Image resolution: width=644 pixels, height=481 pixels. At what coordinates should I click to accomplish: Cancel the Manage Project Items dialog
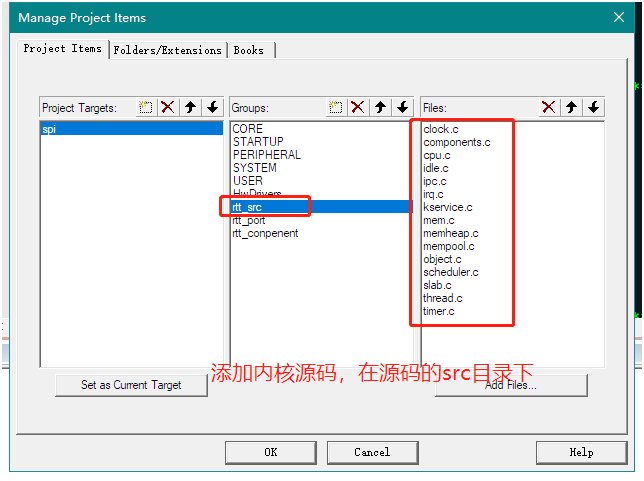(373, 453)
